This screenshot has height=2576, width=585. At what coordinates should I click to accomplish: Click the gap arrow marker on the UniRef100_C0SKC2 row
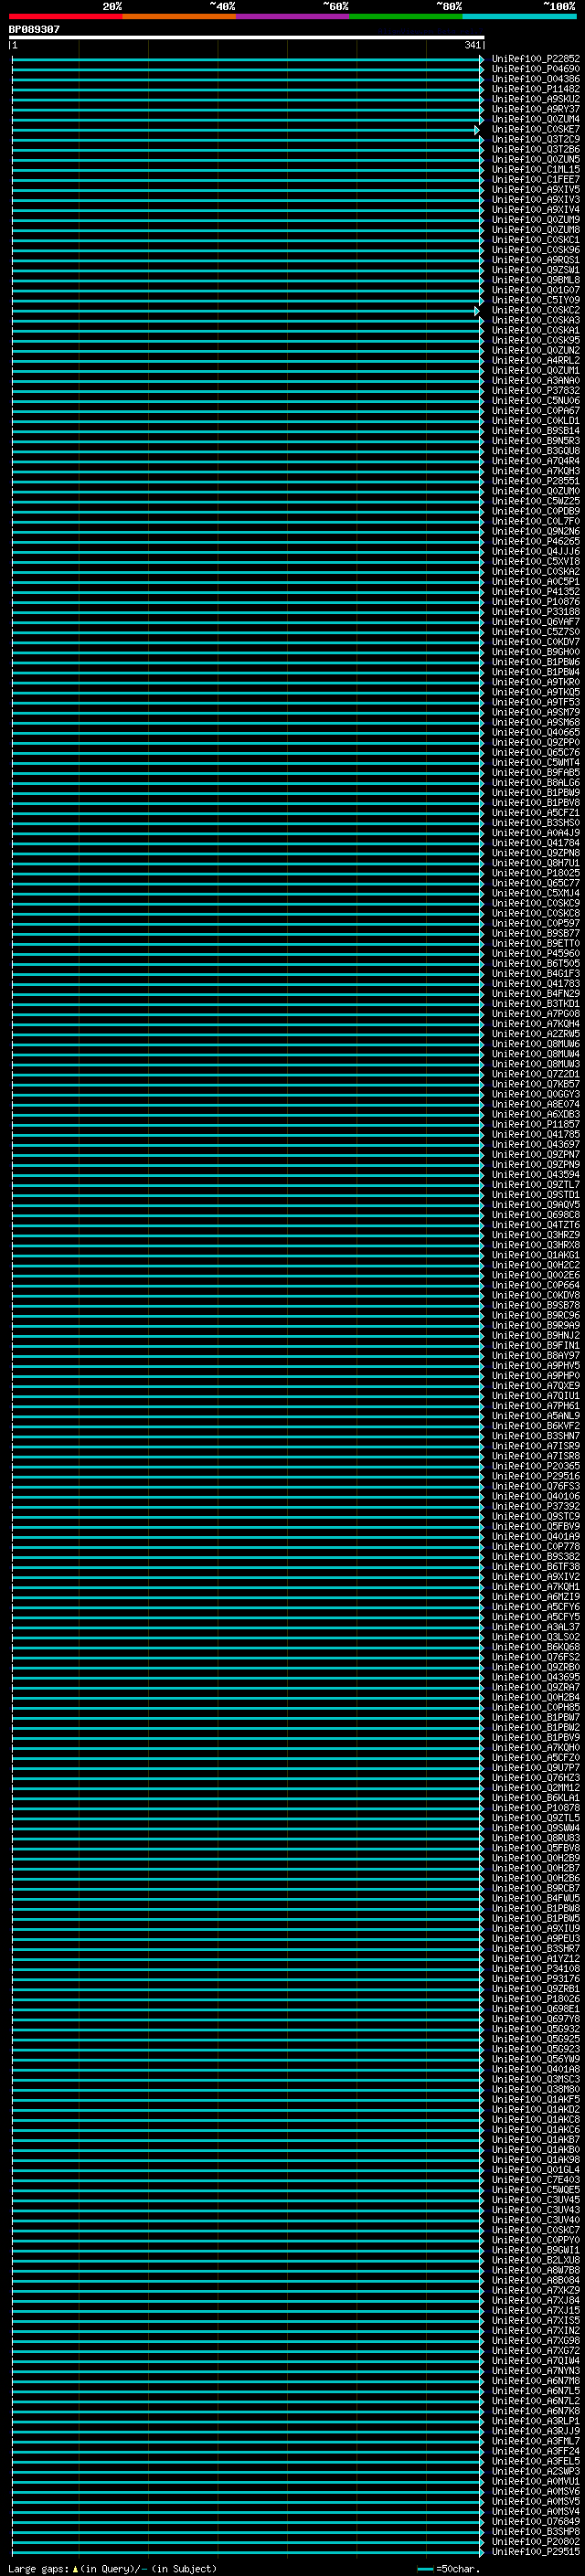(477, 311)
